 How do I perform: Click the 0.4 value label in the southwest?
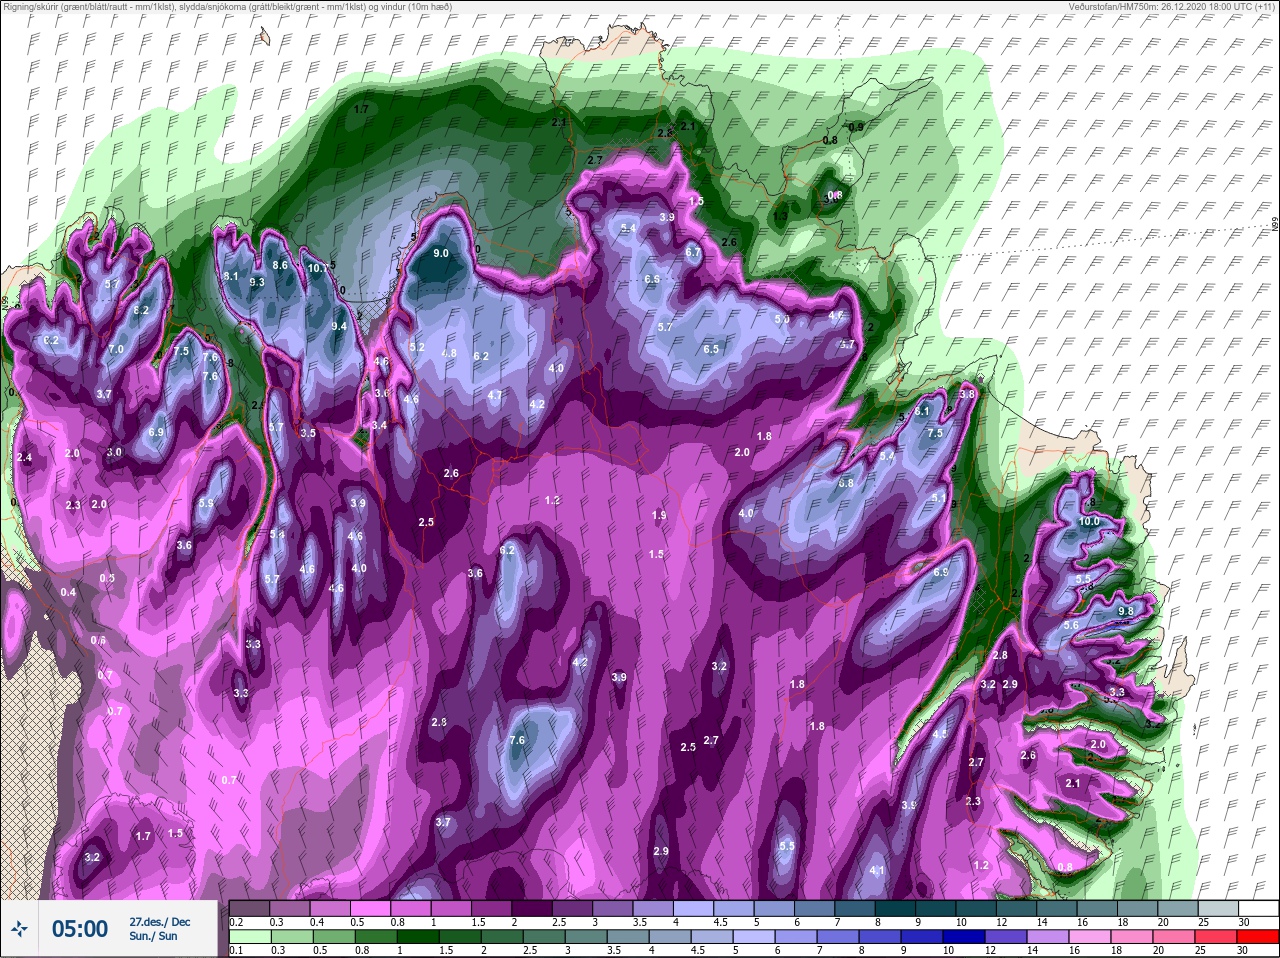(x=68, y=593)
